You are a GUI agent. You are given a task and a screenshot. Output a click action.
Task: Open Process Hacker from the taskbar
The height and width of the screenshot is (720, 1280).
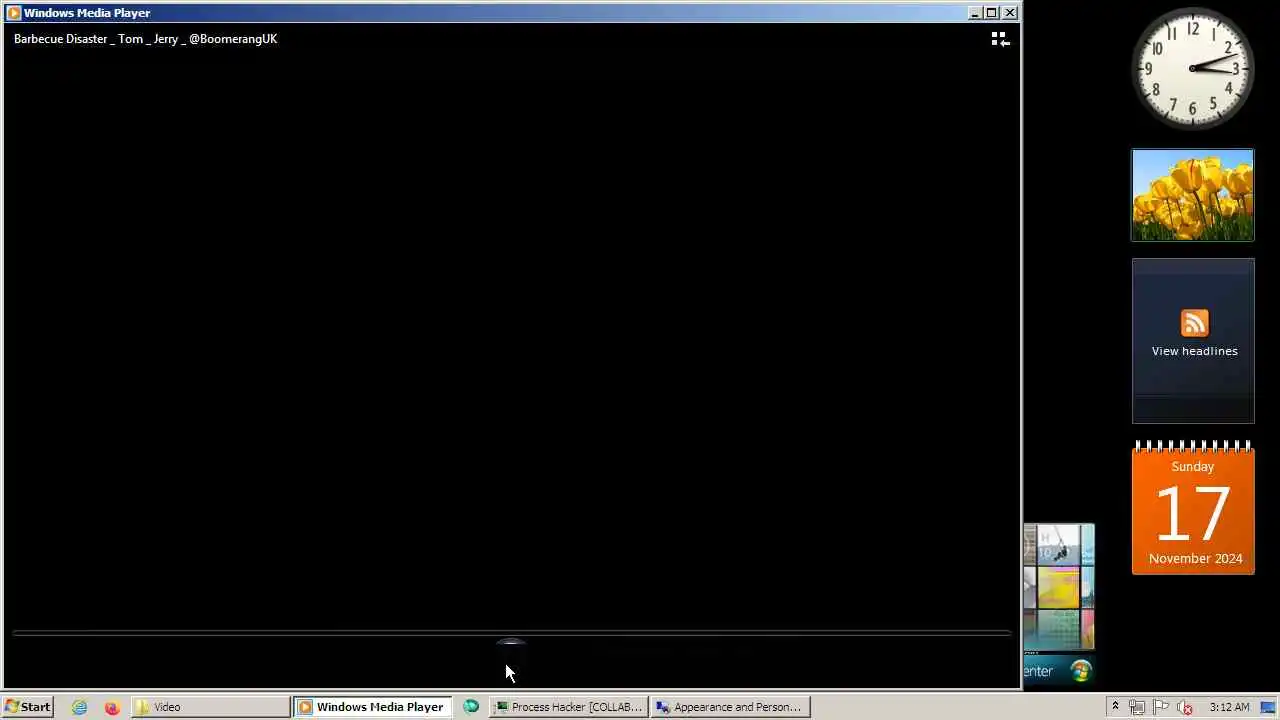point(569,707)
